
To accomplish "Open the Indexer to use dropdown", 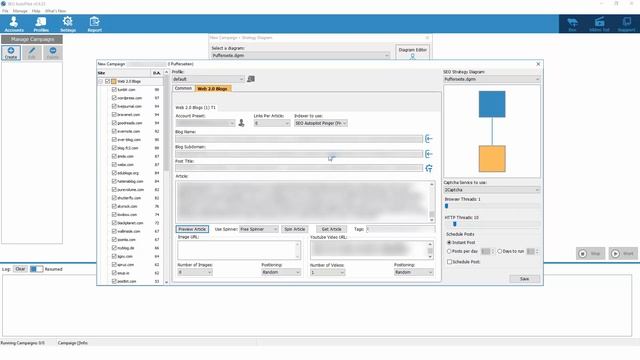I will pos(321,123).
